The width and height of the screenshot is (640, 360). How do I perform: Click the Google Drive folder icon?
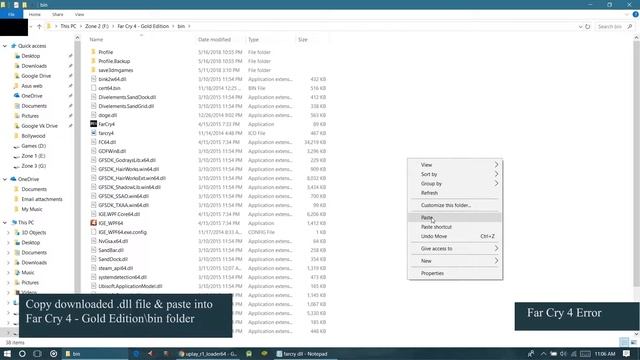point(17,76)
